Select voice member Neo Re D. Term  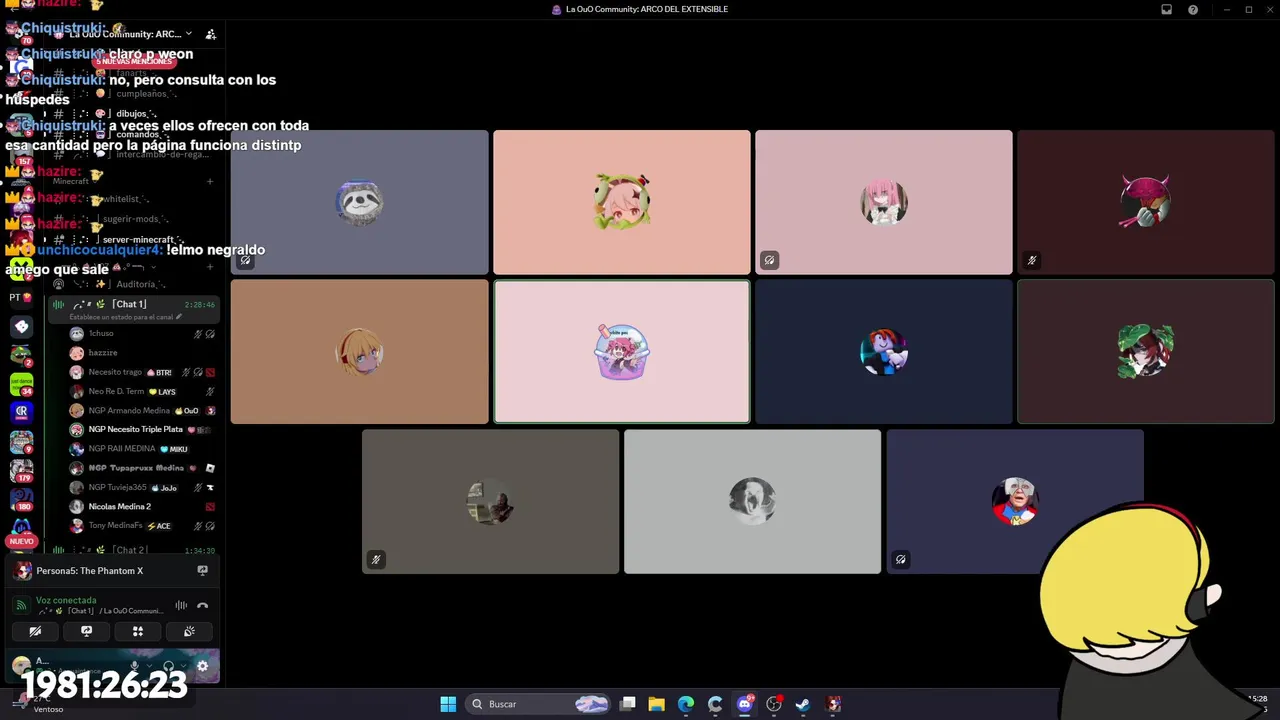coord(142,391)
